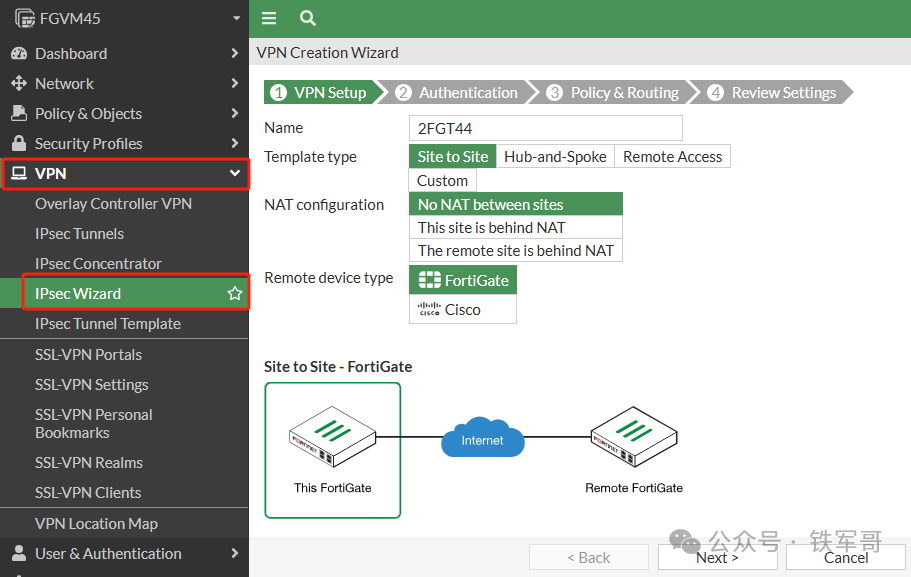Screen dimensions: 911x577
Task: Select the Hub-and-Spoke template
Action: click(x=555, y=156)
